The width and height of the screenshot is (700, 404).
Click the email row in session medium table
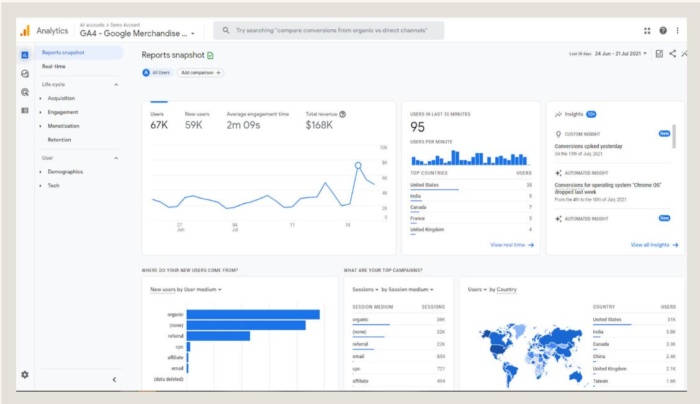point(398,357)
